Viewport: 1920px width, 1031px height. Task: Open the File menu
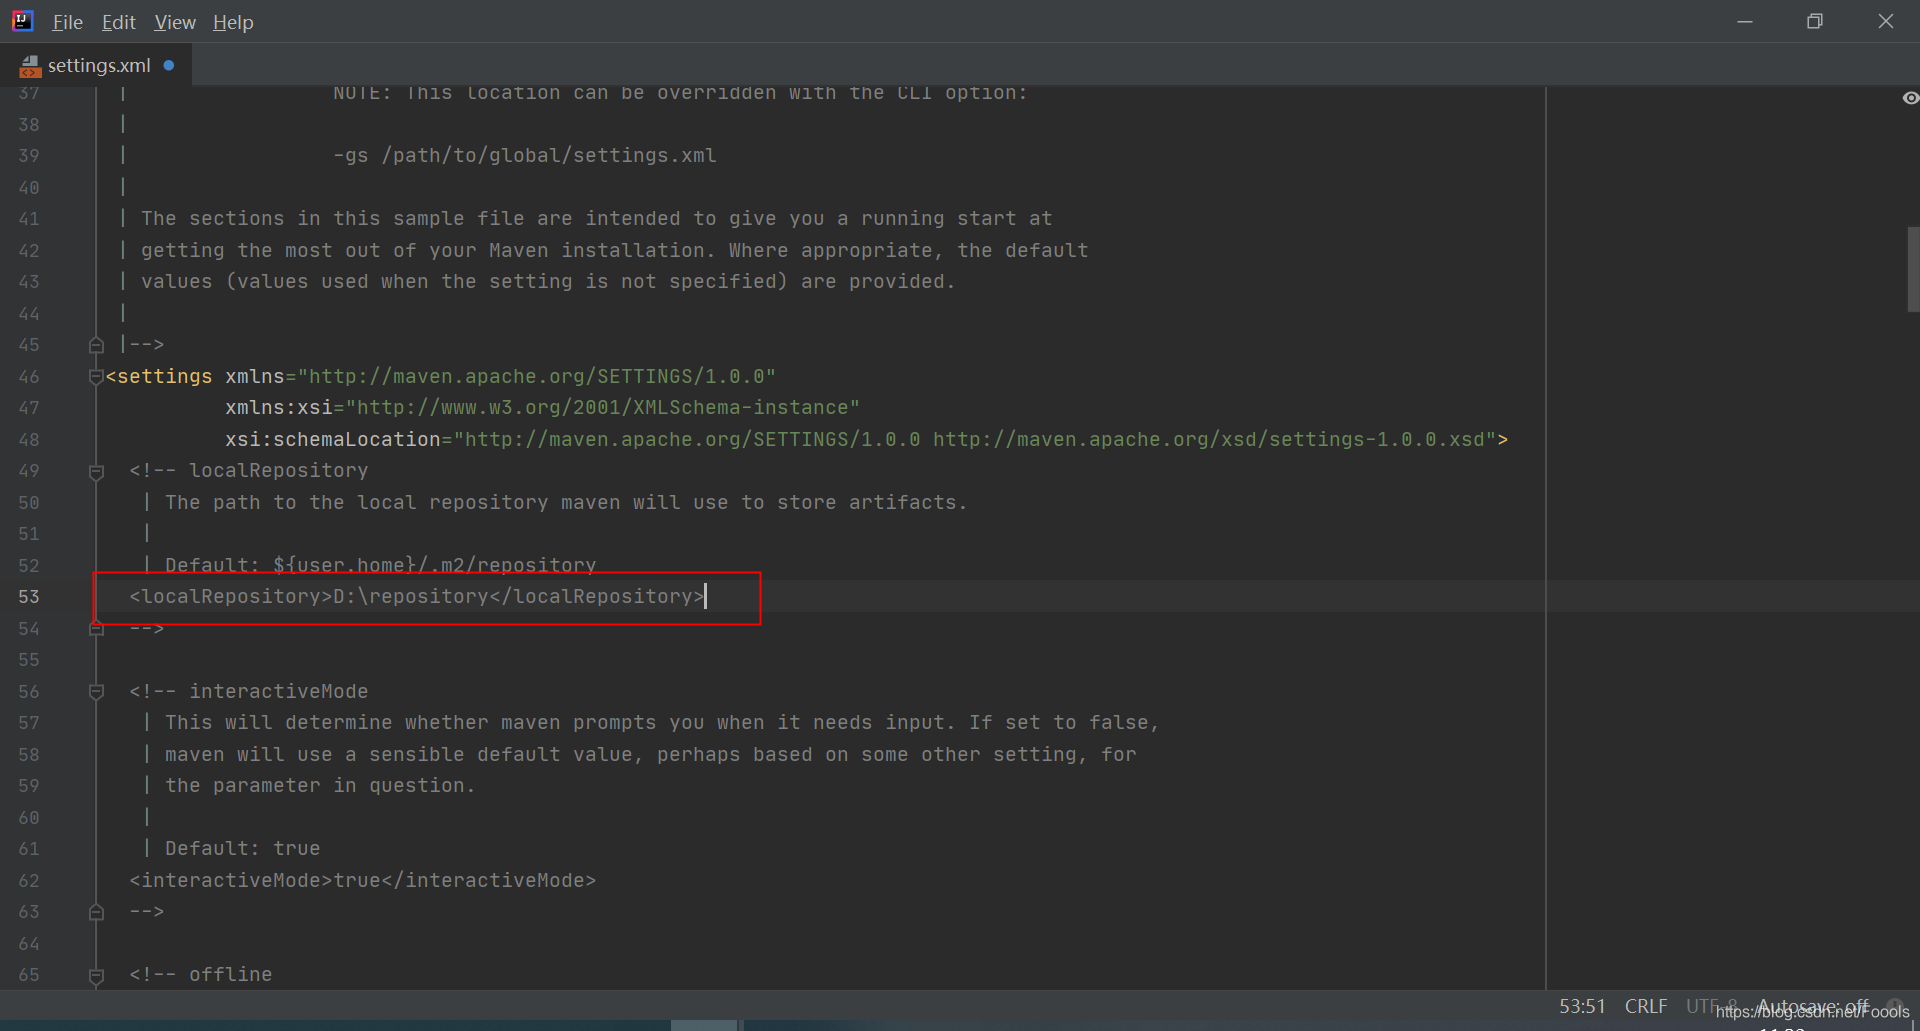point(67,22)
